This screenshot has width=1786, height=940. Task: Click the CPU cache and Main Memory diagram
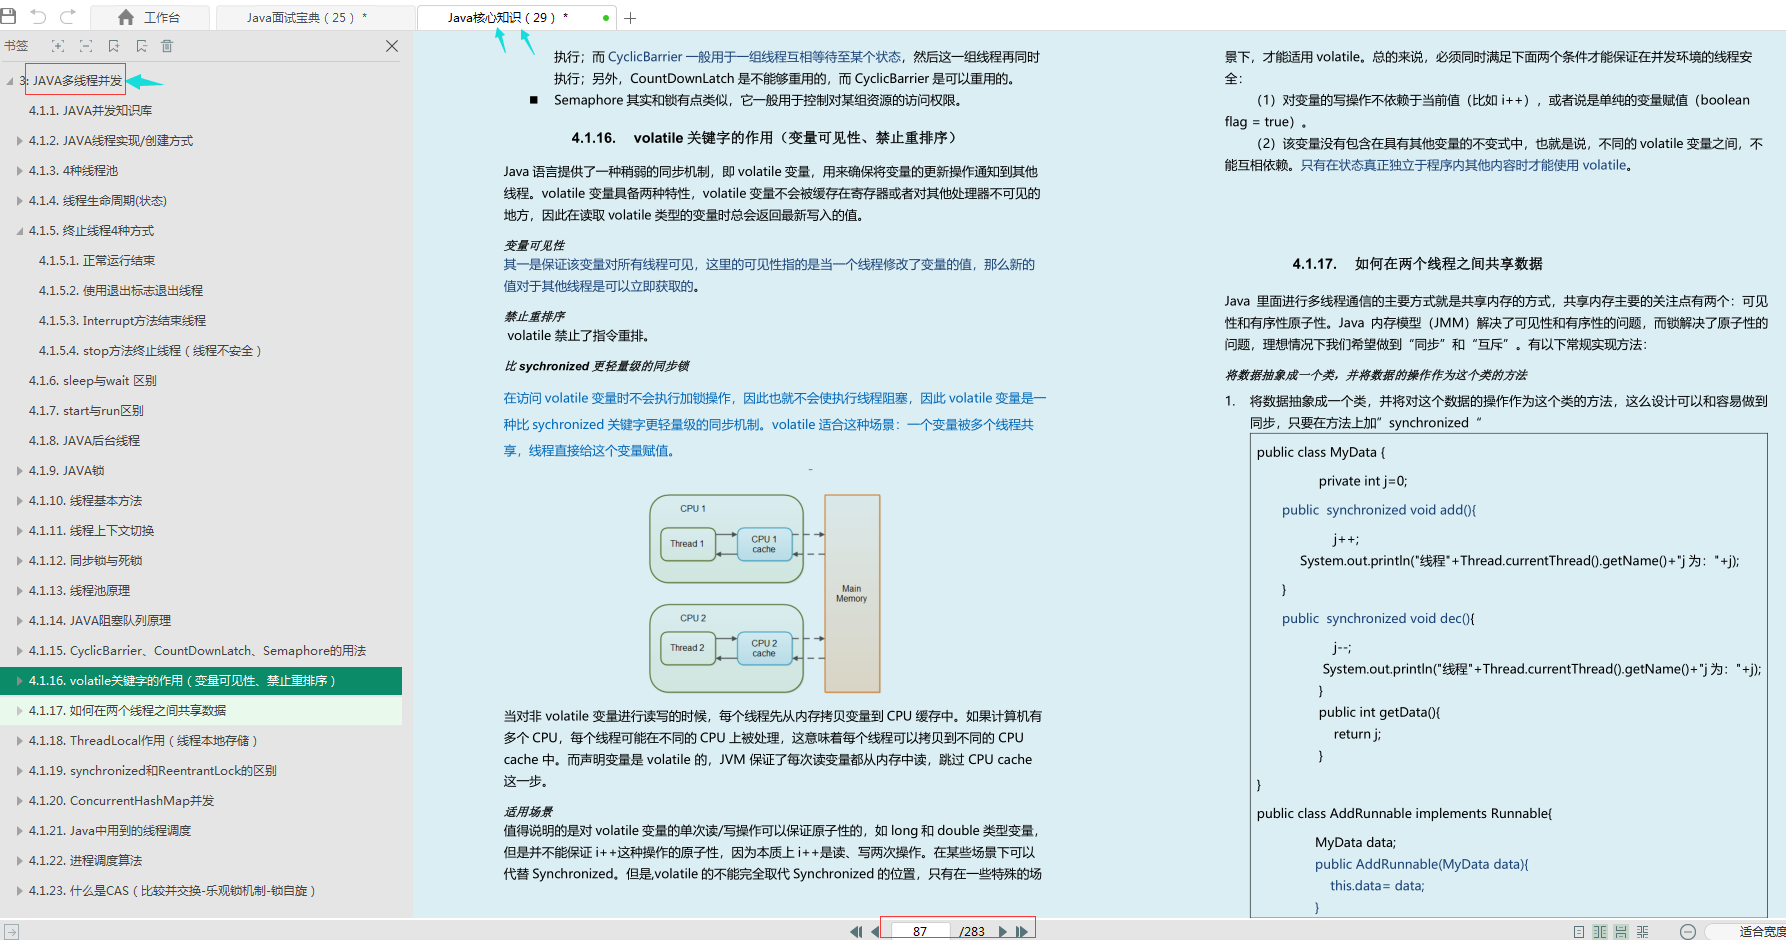click(765, 594)
